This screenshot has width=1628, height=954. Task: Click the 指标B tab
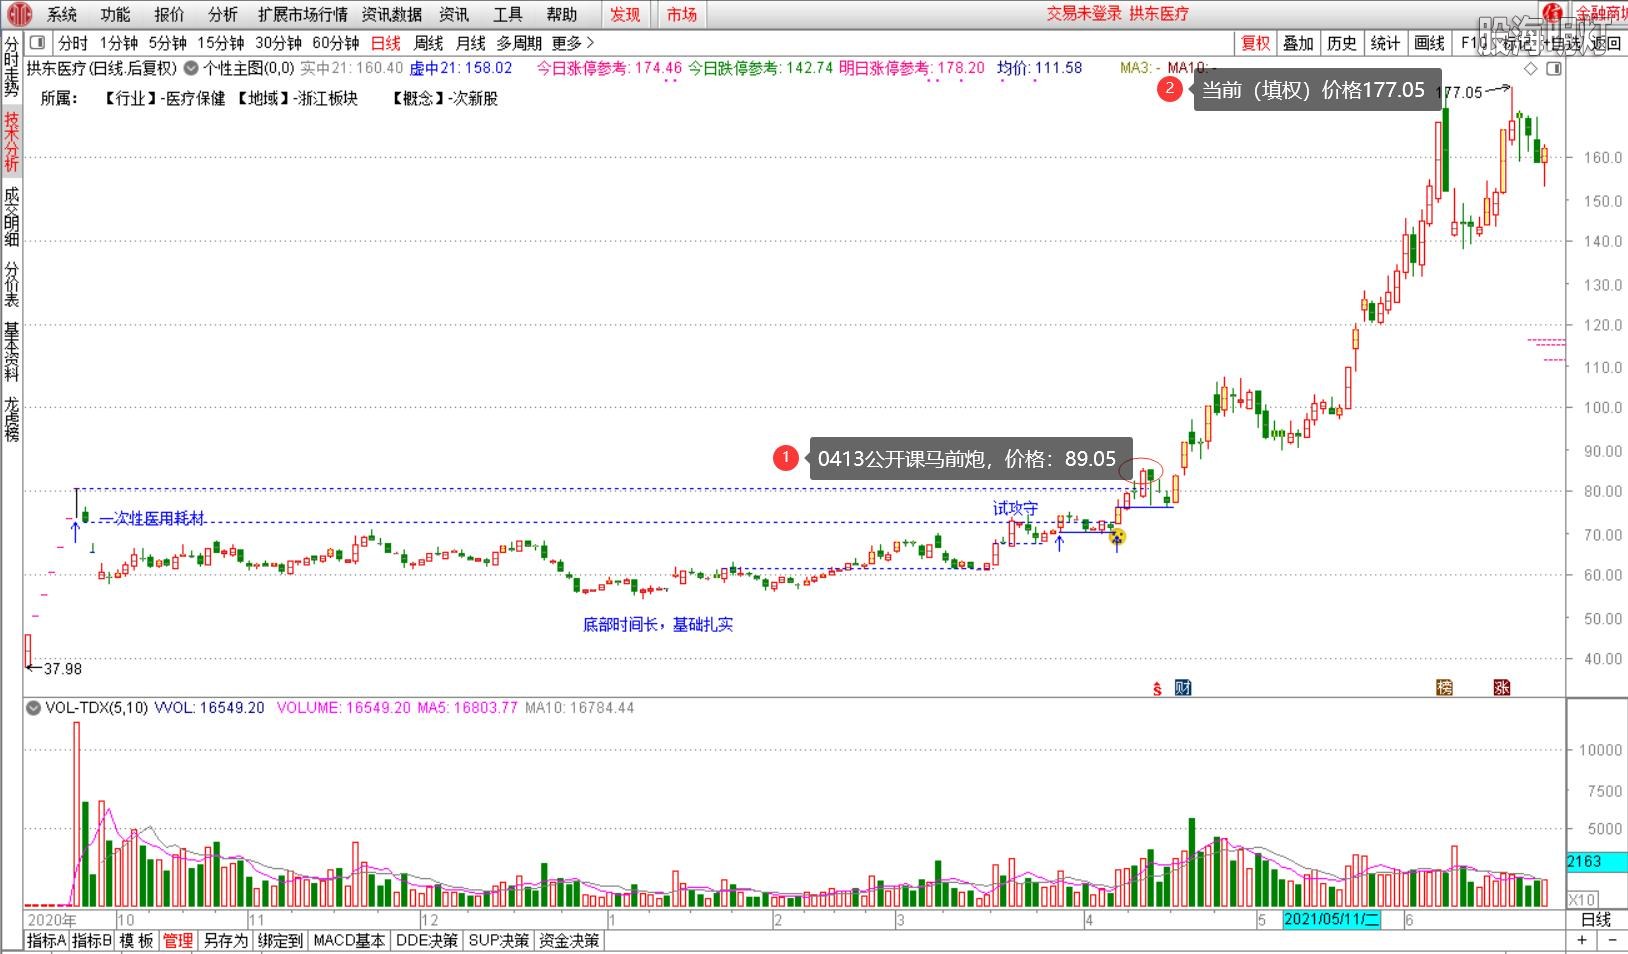pos(92,941)
